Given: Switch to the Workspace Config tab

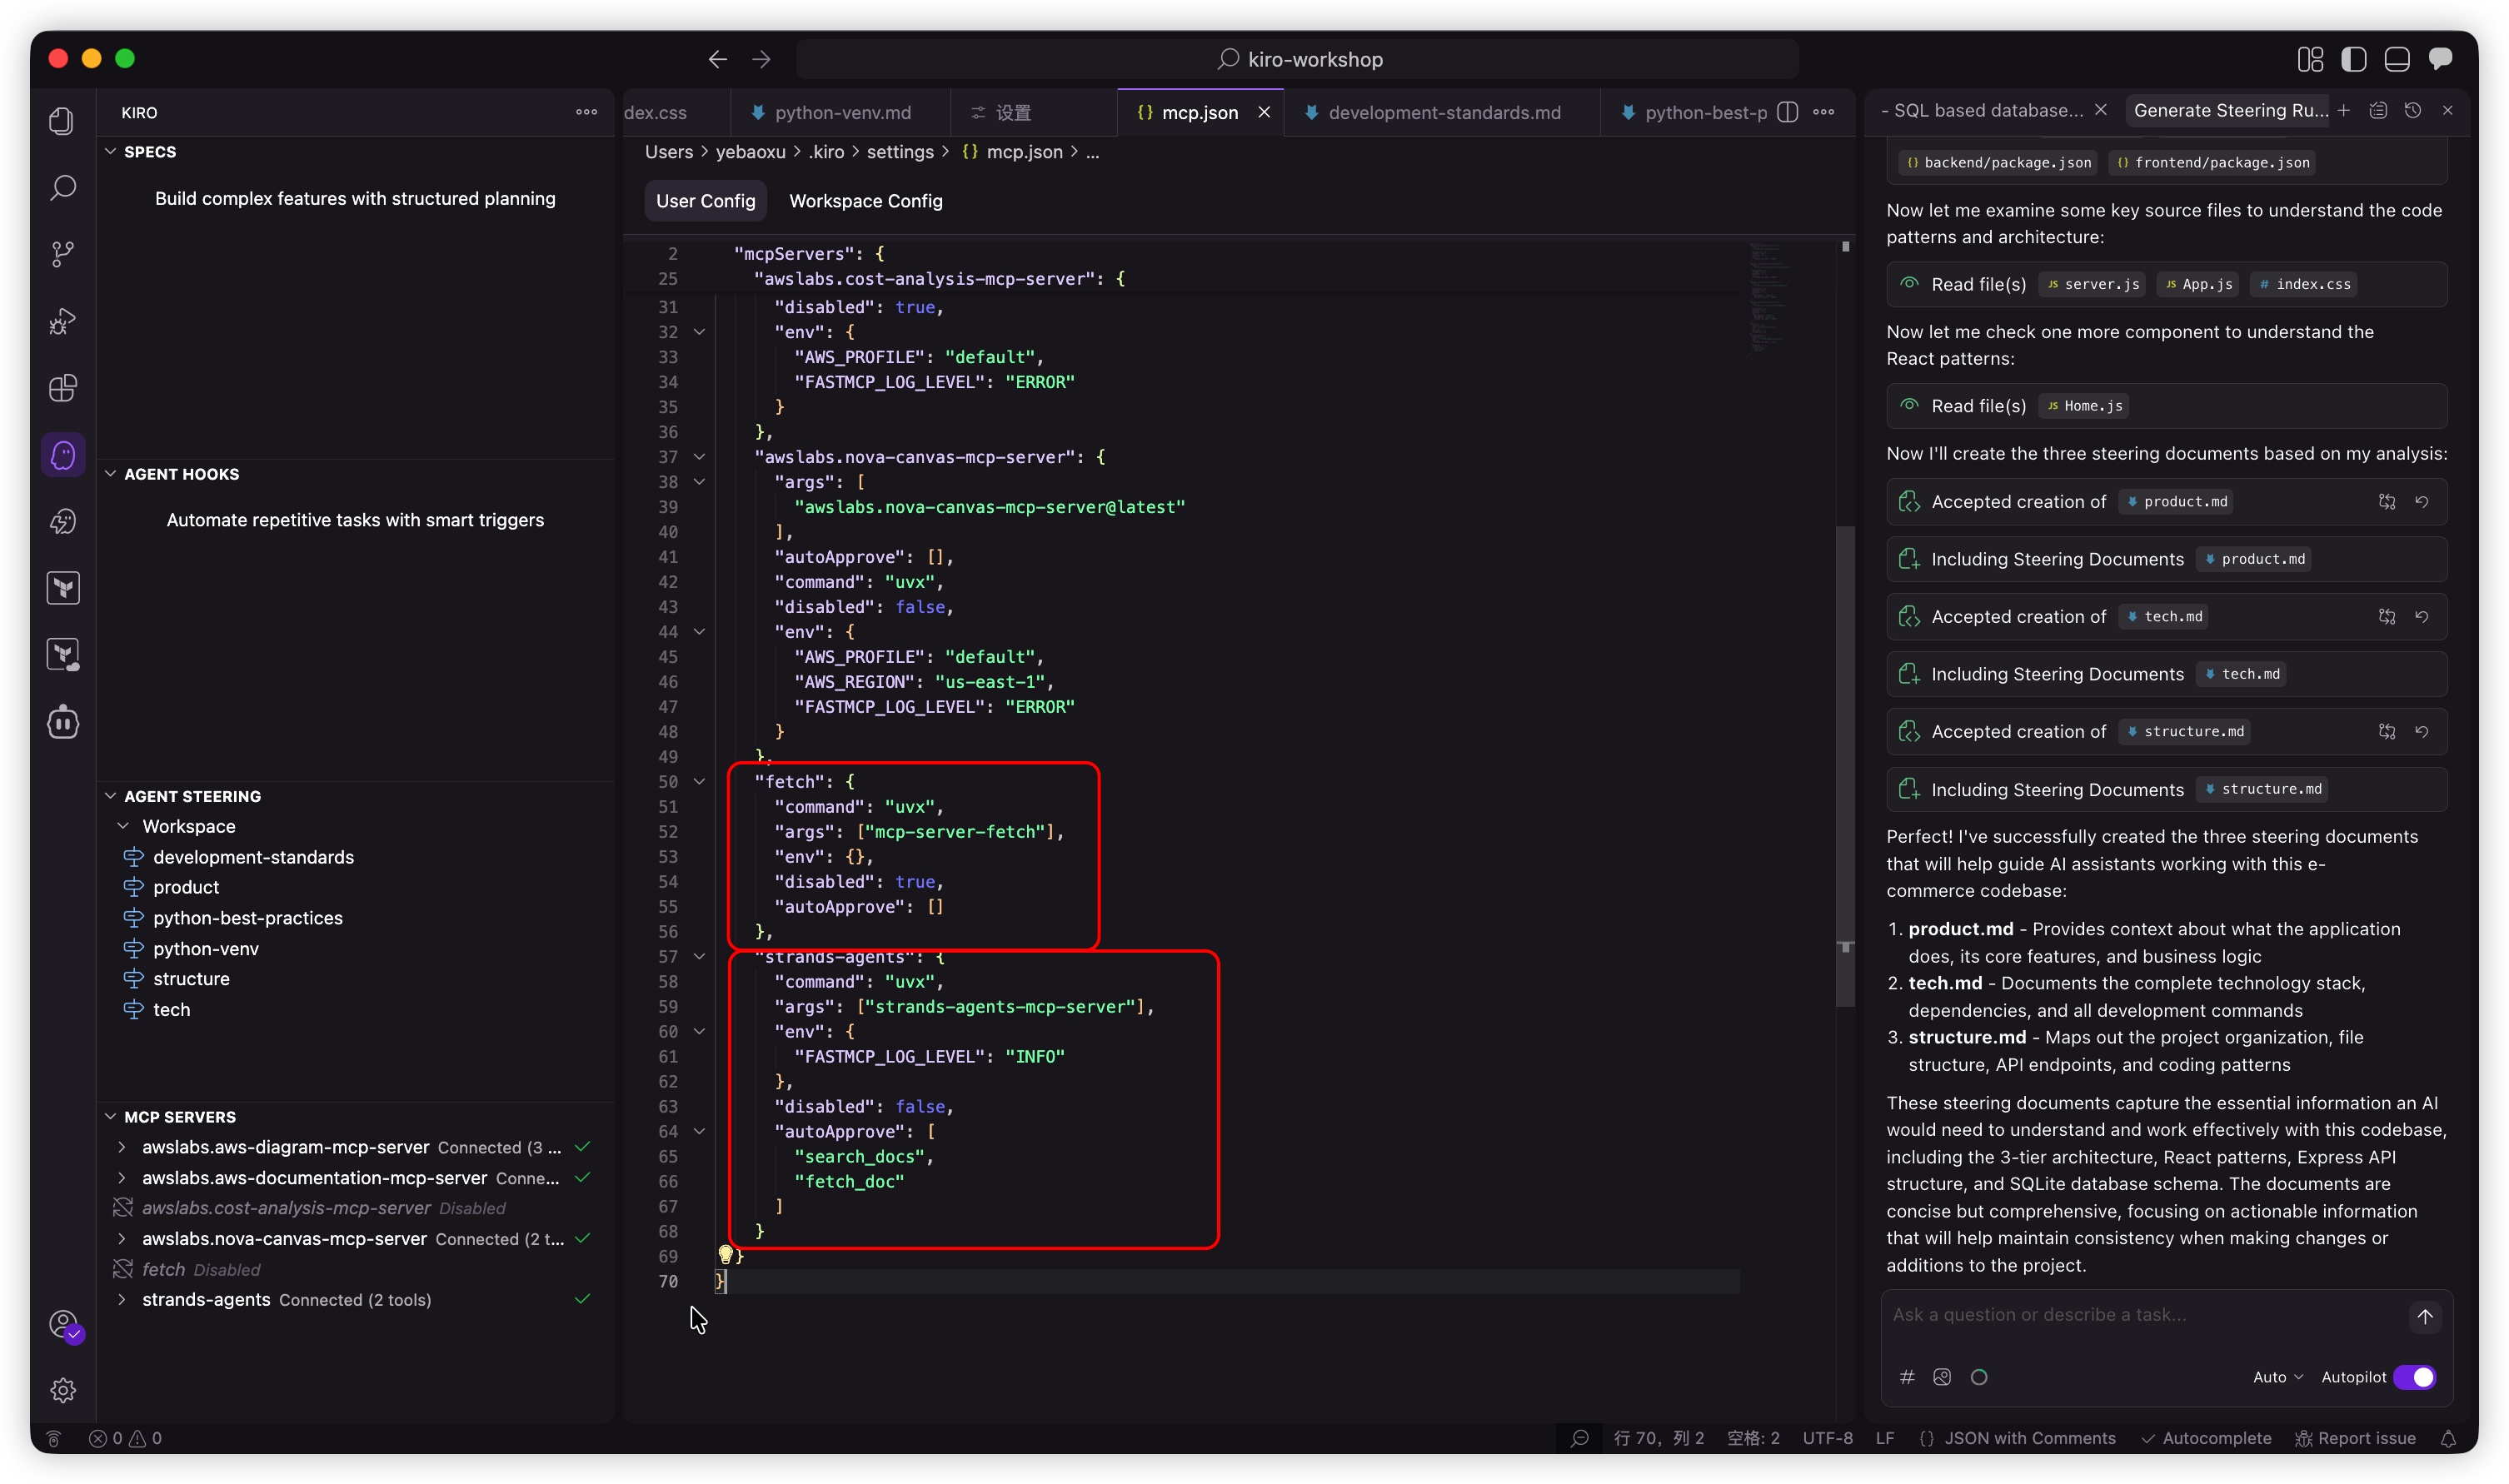Looking at the screenshot, I should point(865,201).
